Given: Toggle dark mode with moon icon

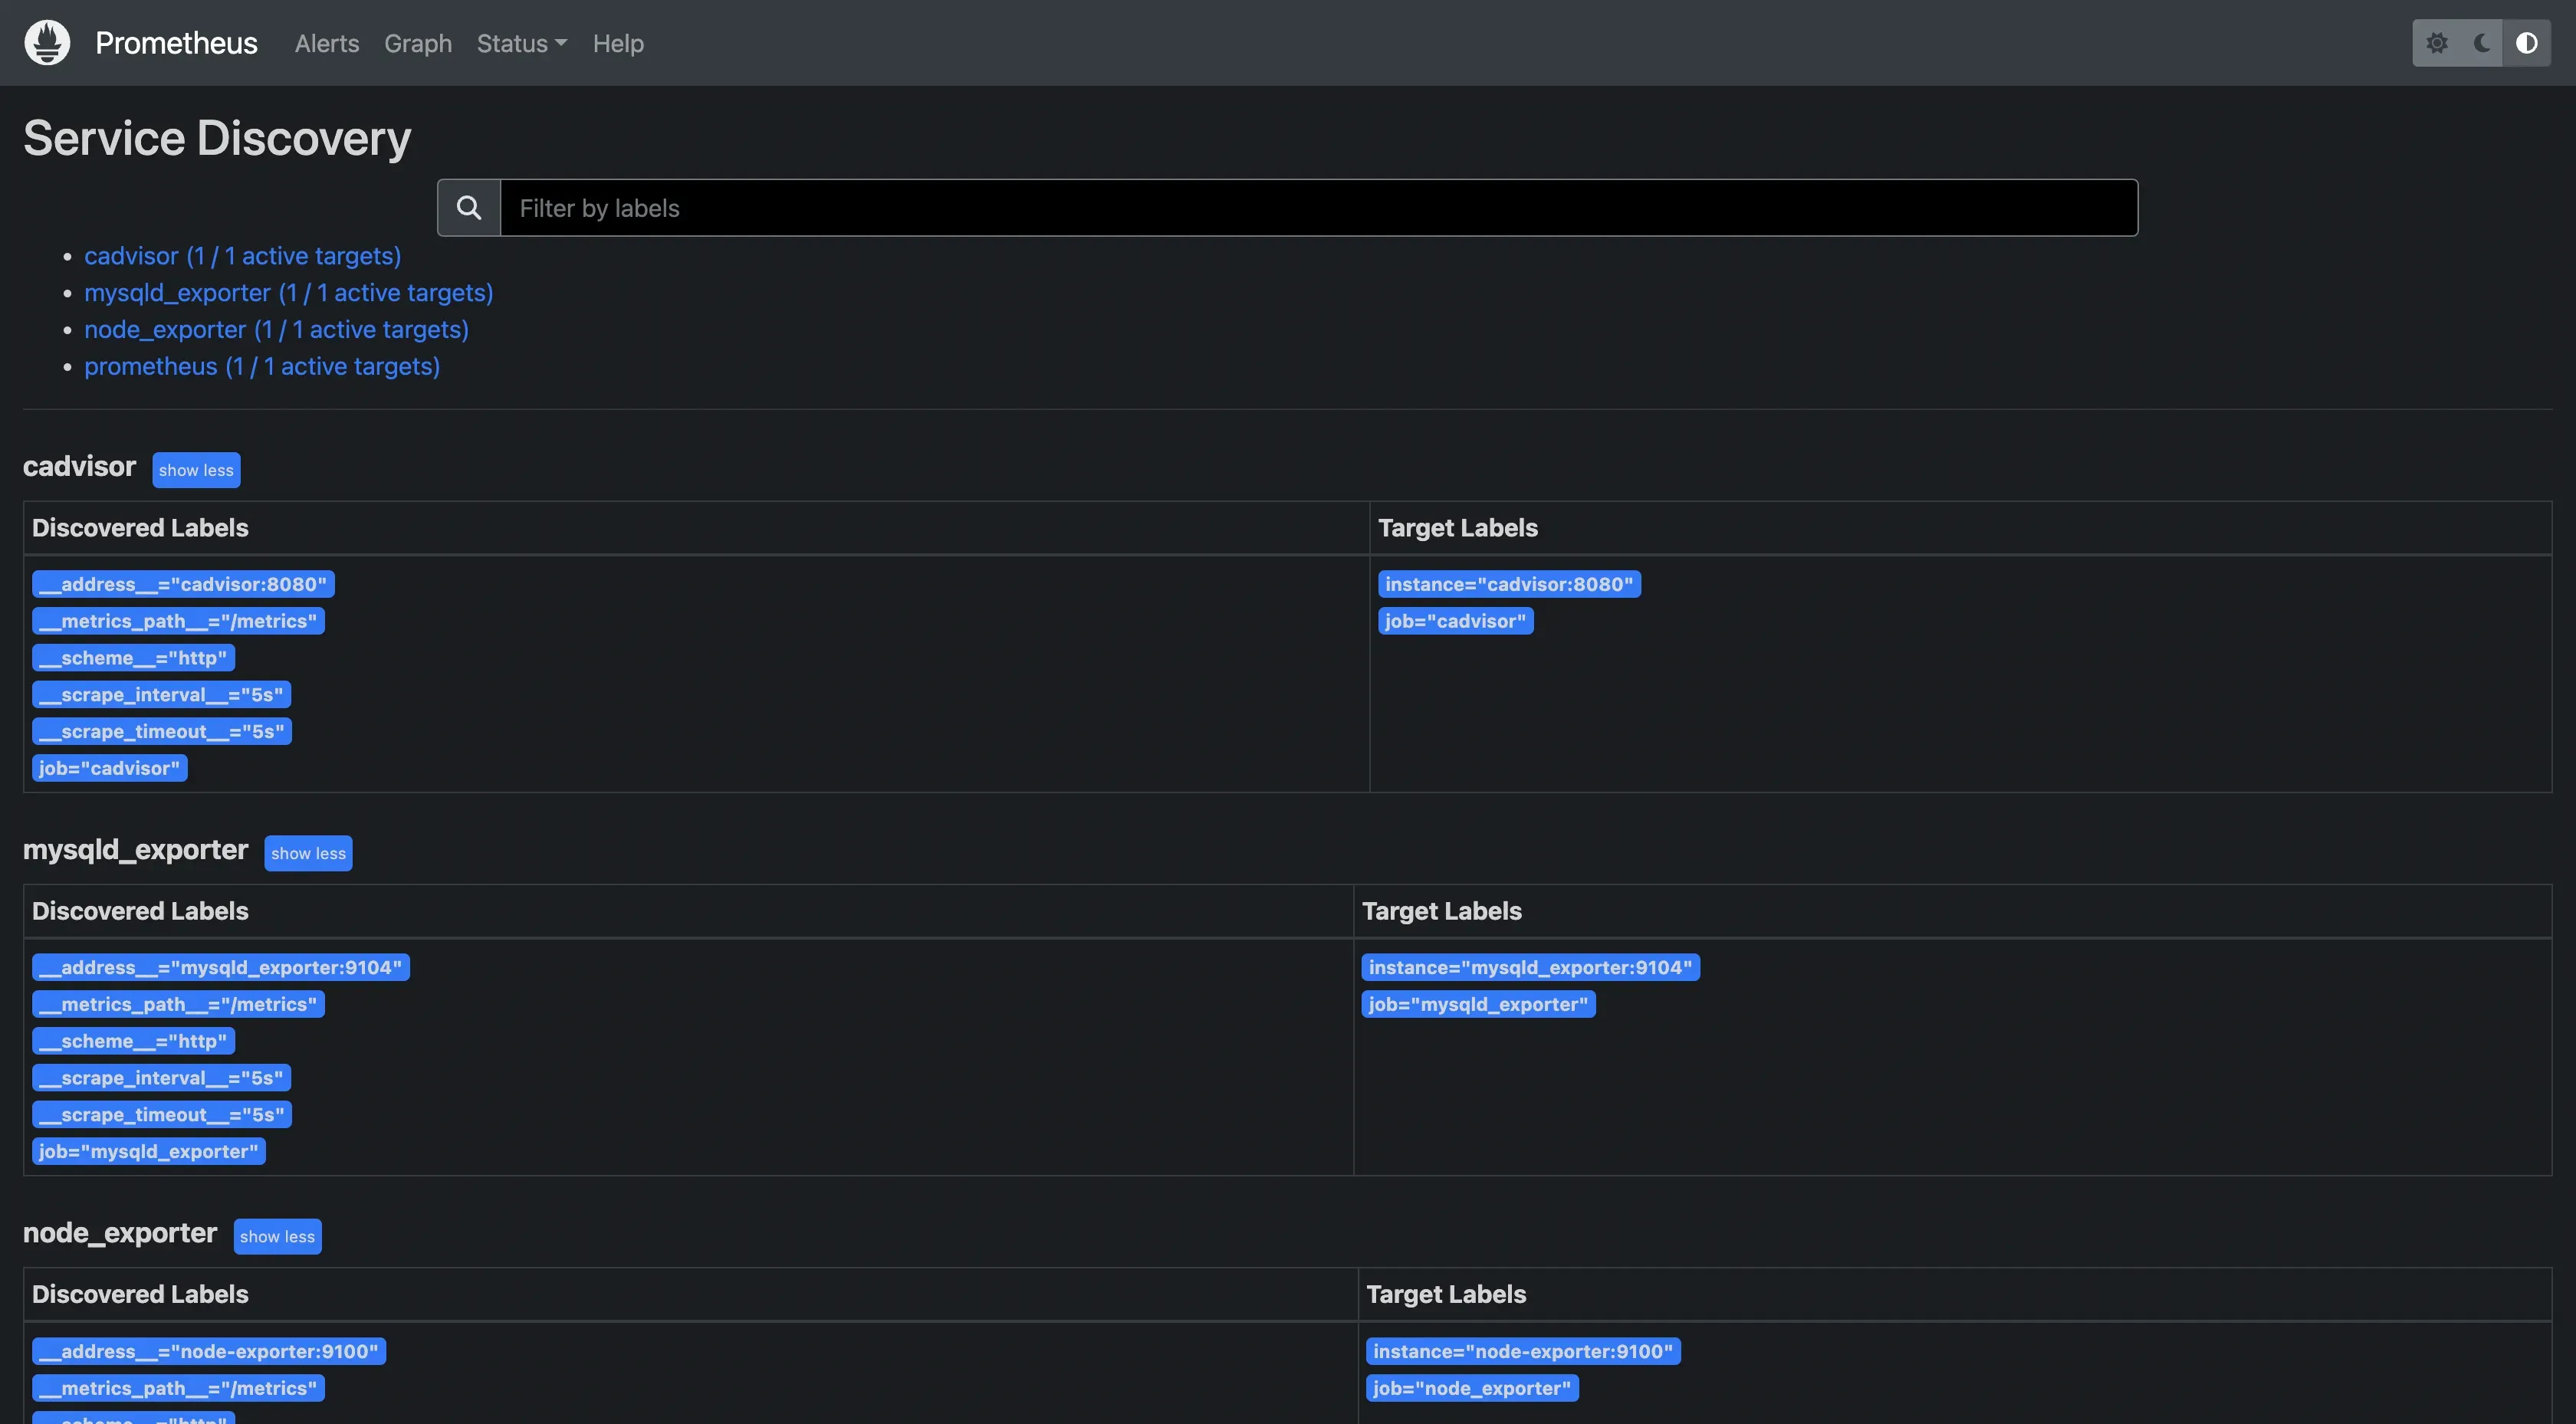Looking at the screenshot, I should point(2481,42).
